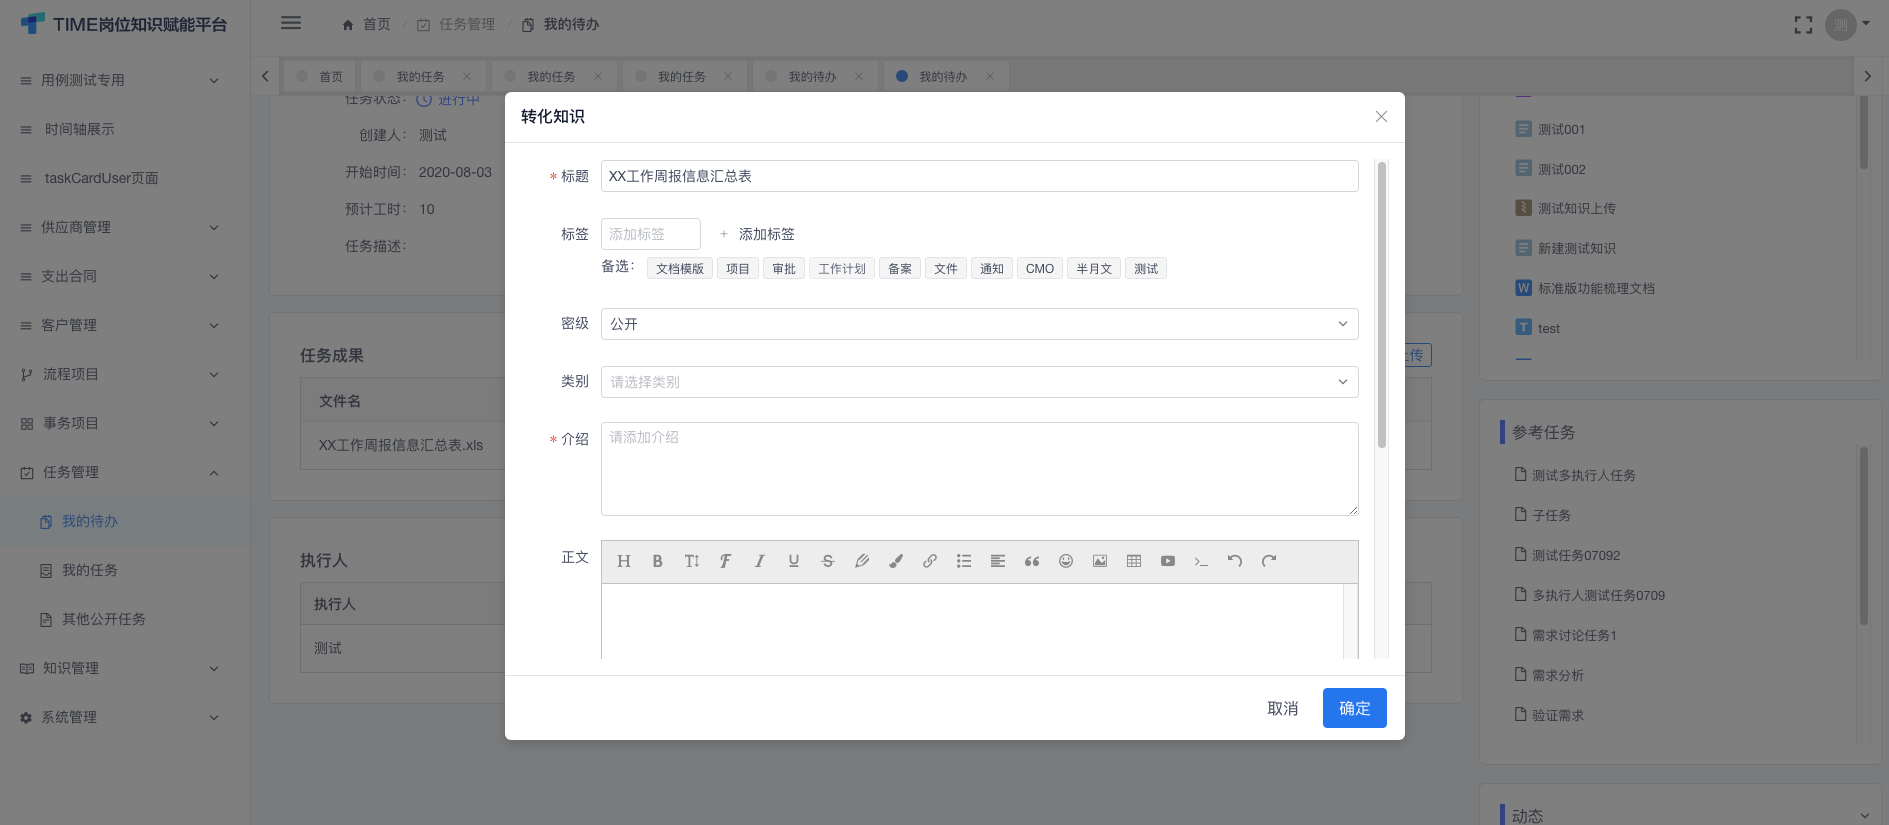Expand 用例测试专用 menu

pyautogui.click(x=125, y=80)
